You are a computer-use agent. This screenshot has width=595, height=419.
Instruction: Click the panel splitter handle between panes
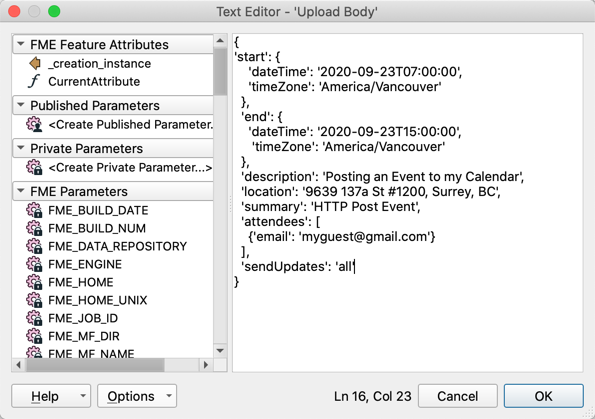(x=230, y=203)
